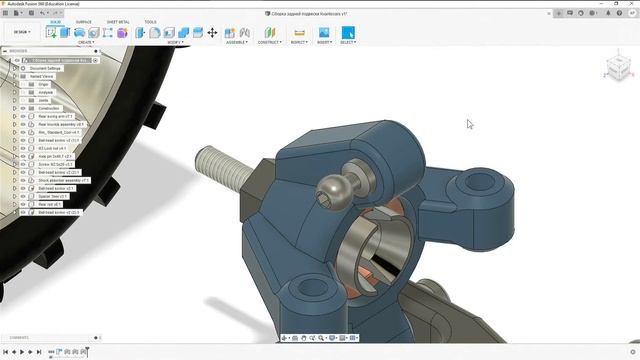Collapse the Browser panel header
Viewport: 640px width, 360px height.
click(x=5, y=51)
